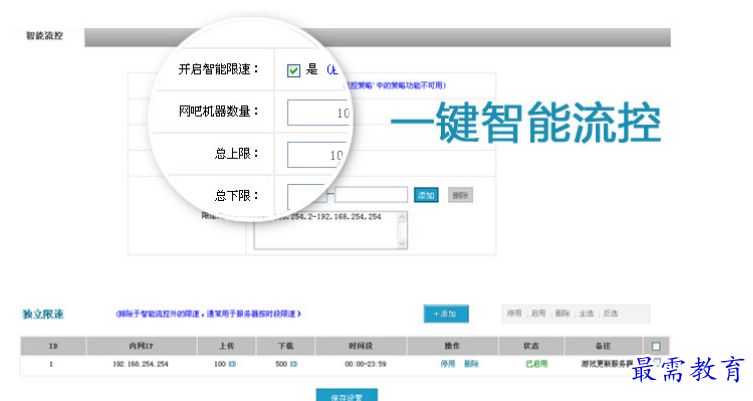
Task: Click the 总下限 input field
Action: click(306, 194)
